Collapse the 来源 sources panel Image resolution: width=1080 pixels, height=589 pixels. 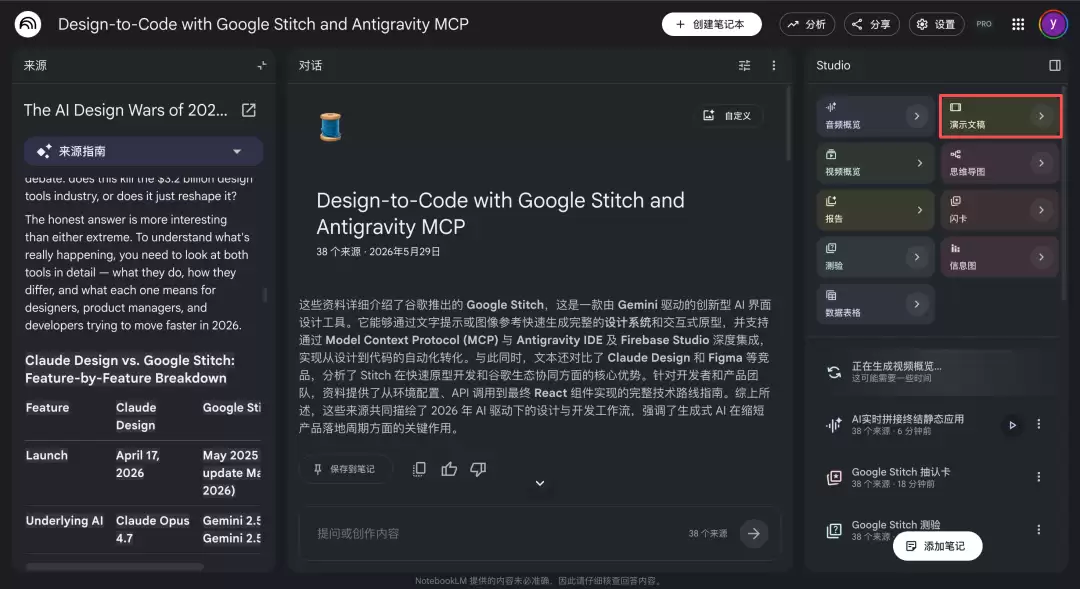(262, 65)
